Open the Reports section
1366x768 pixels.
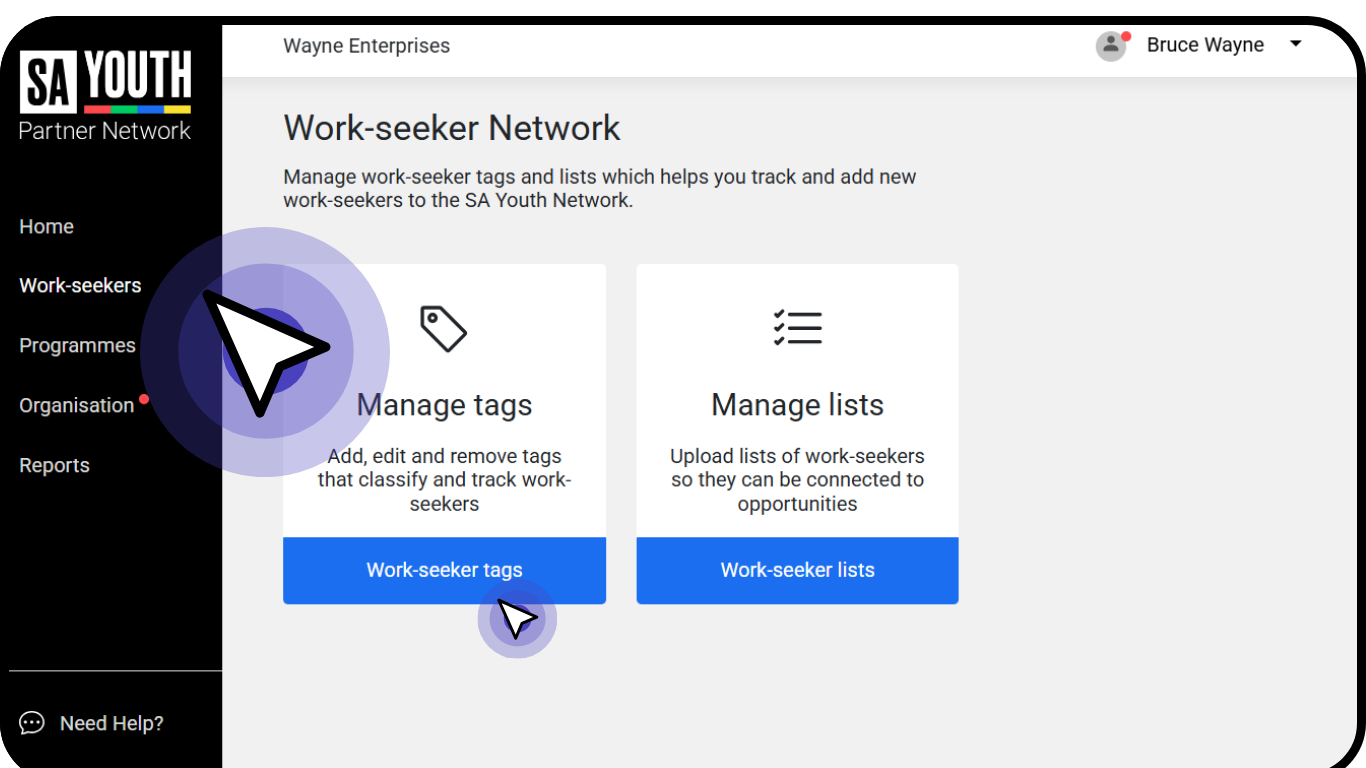(54, 465)
